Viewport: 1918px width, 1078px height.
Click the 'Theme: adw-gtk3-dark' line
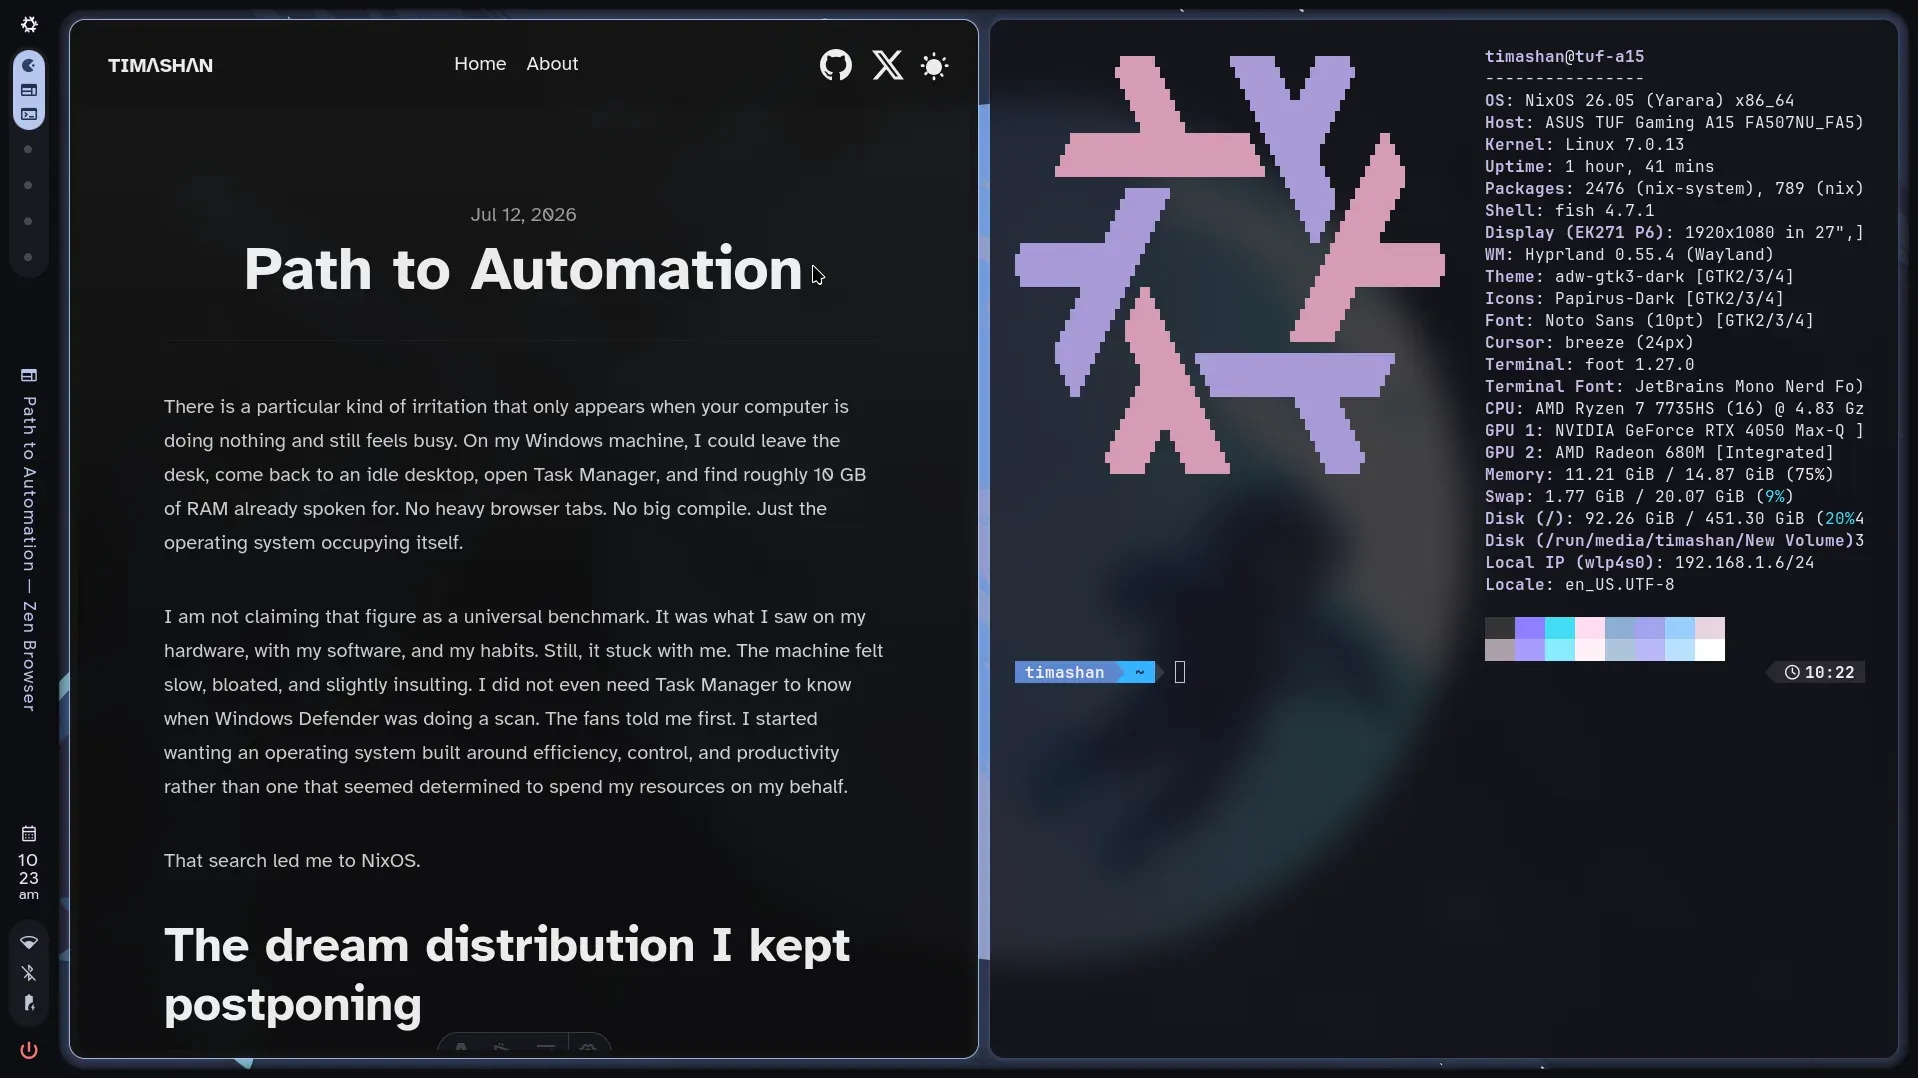[x=1639, y=277]
